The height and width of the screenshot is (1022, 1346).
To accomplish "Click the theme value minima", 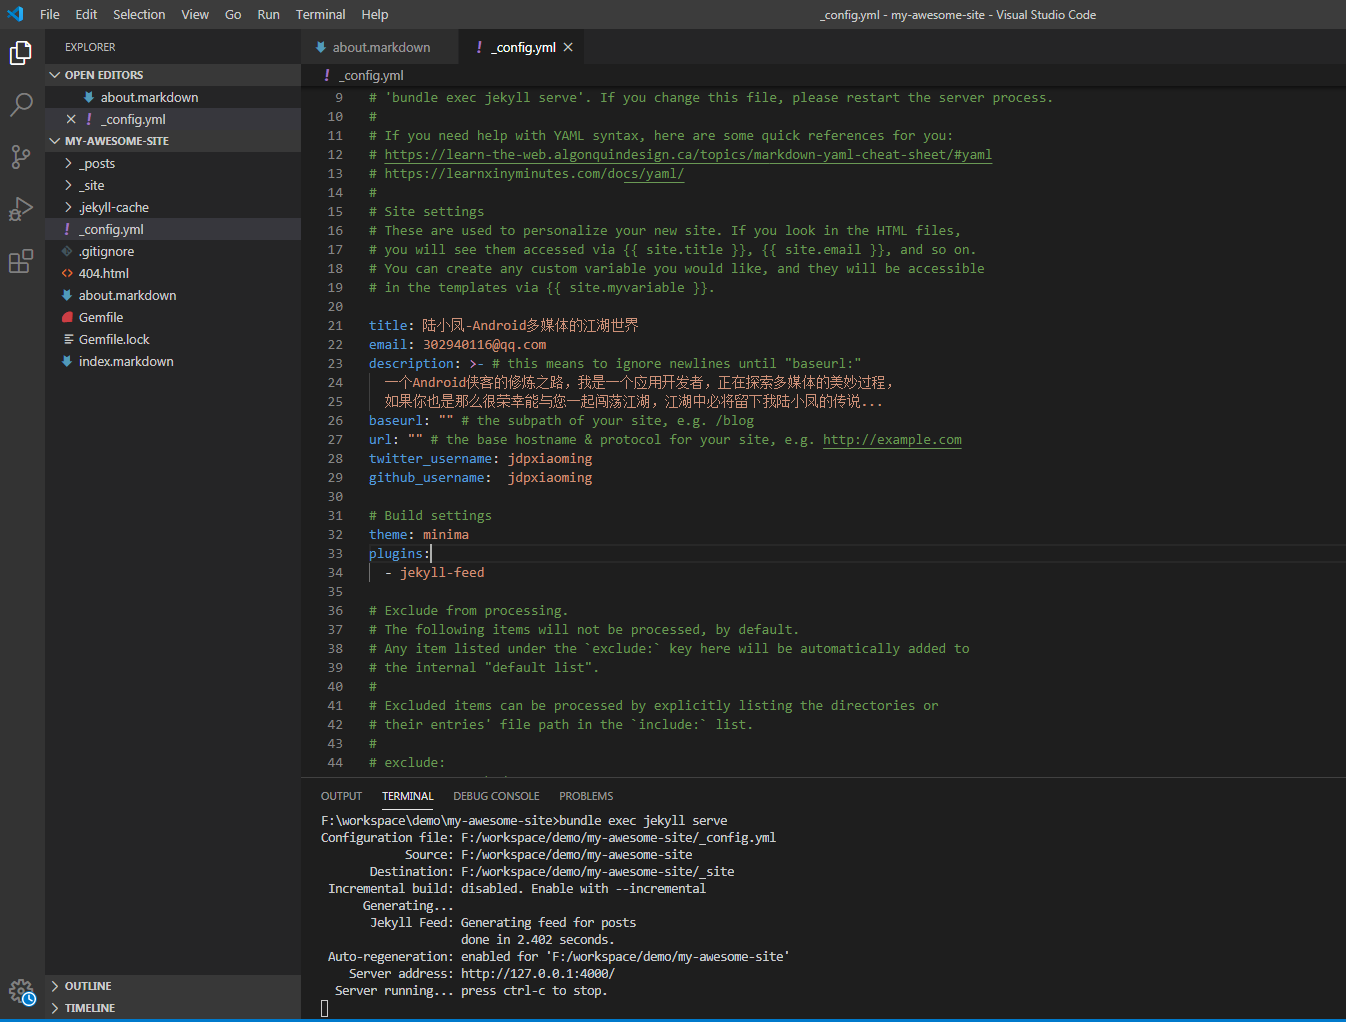I will coord(445,534).
